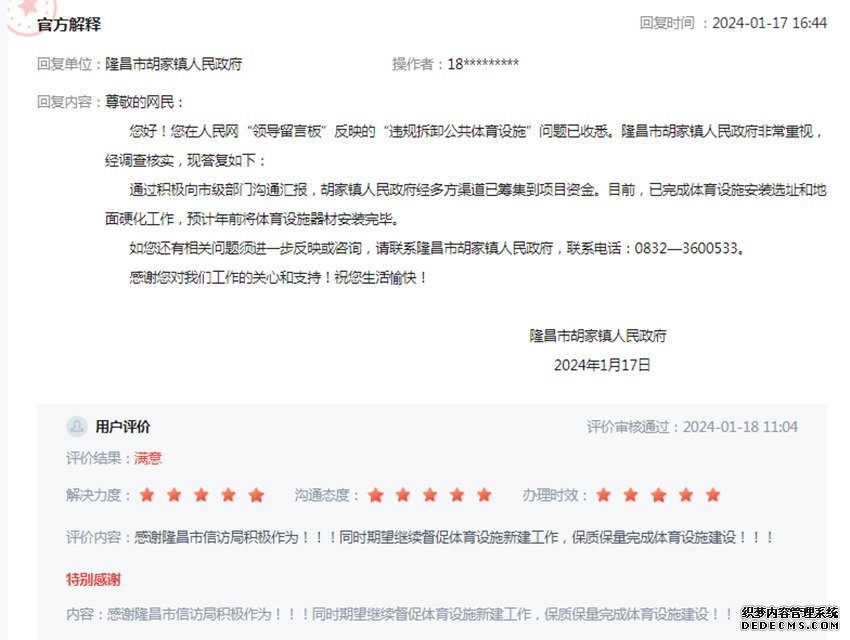Click the 内容 thanks line under 特别感谢

400,615
